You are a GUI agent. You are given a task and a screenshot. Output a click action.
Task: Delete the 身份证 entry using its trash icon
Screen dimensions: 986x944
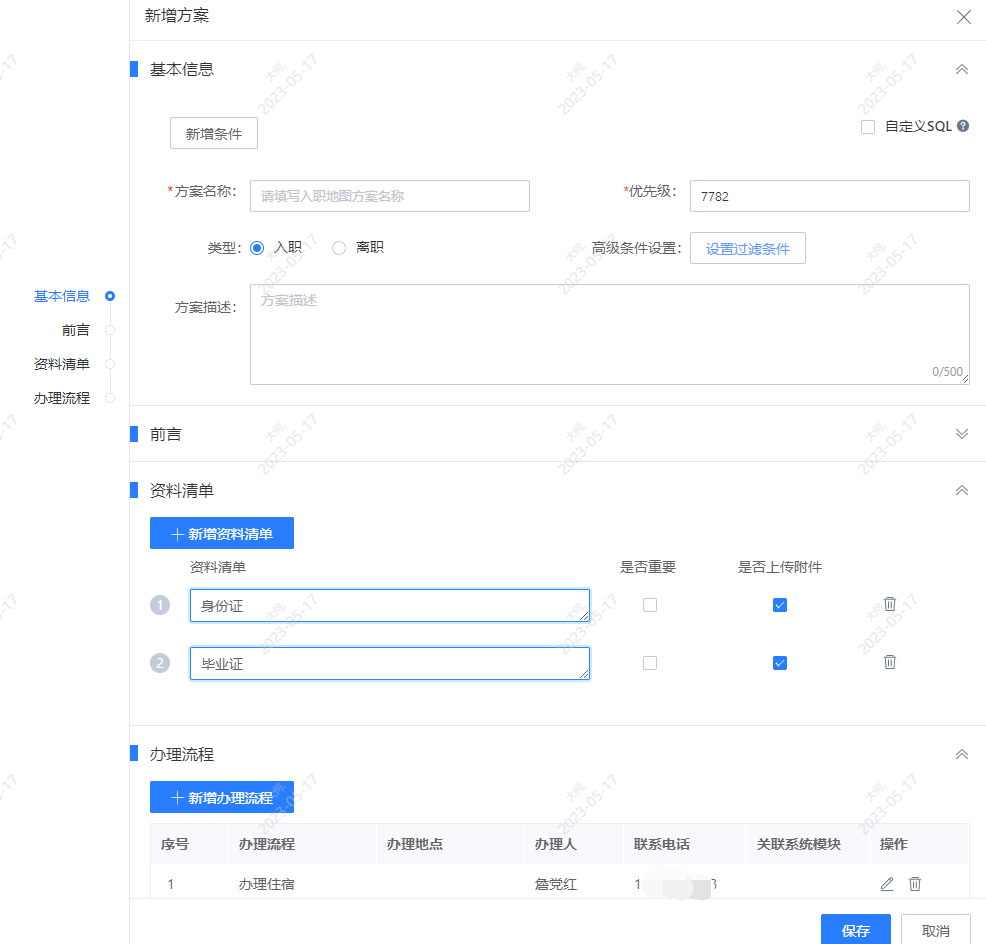coord(890,604)
